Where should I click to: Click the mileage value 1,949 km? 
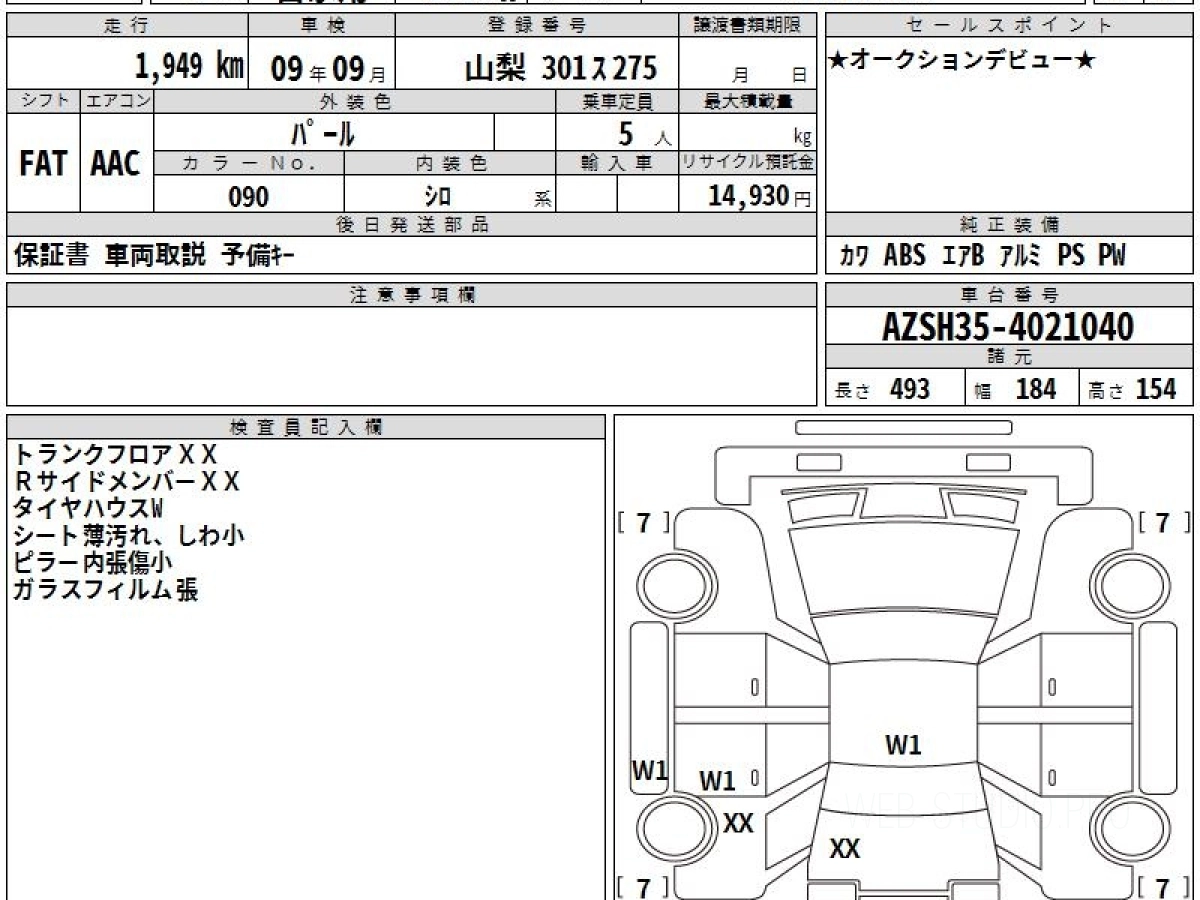tap(189, 67)
